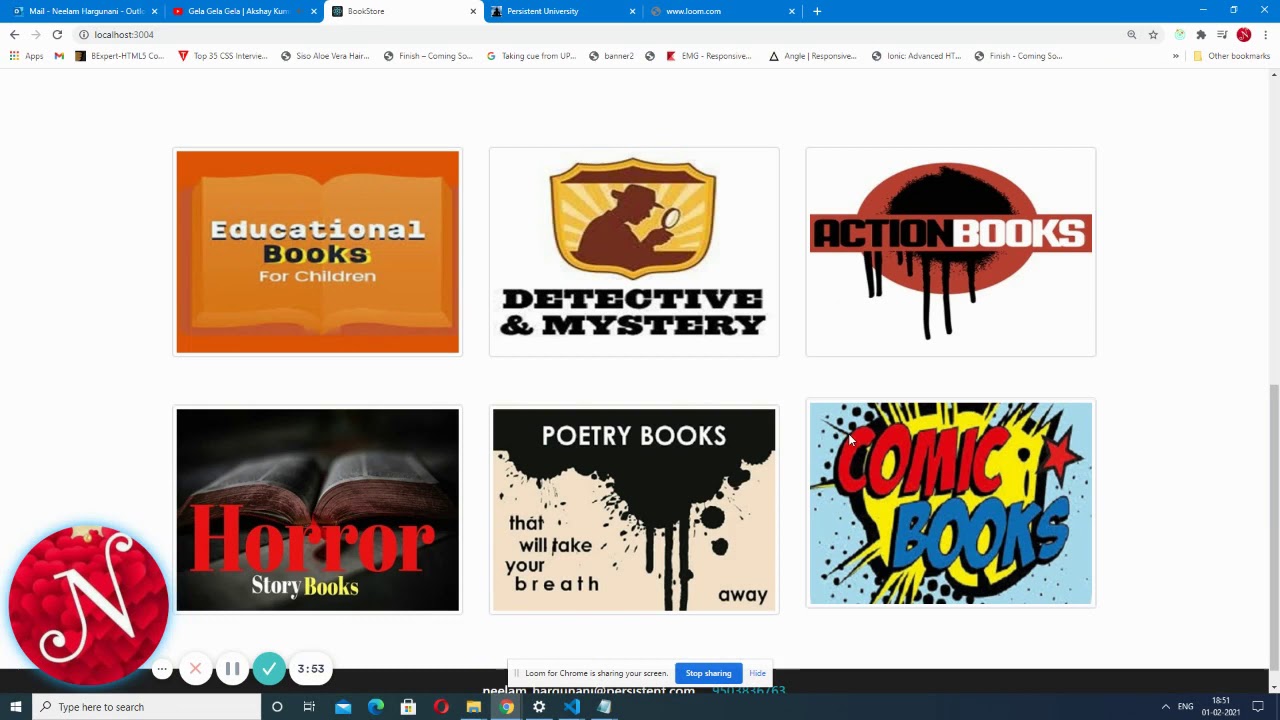Select the Action Books category image

point(951,252)
